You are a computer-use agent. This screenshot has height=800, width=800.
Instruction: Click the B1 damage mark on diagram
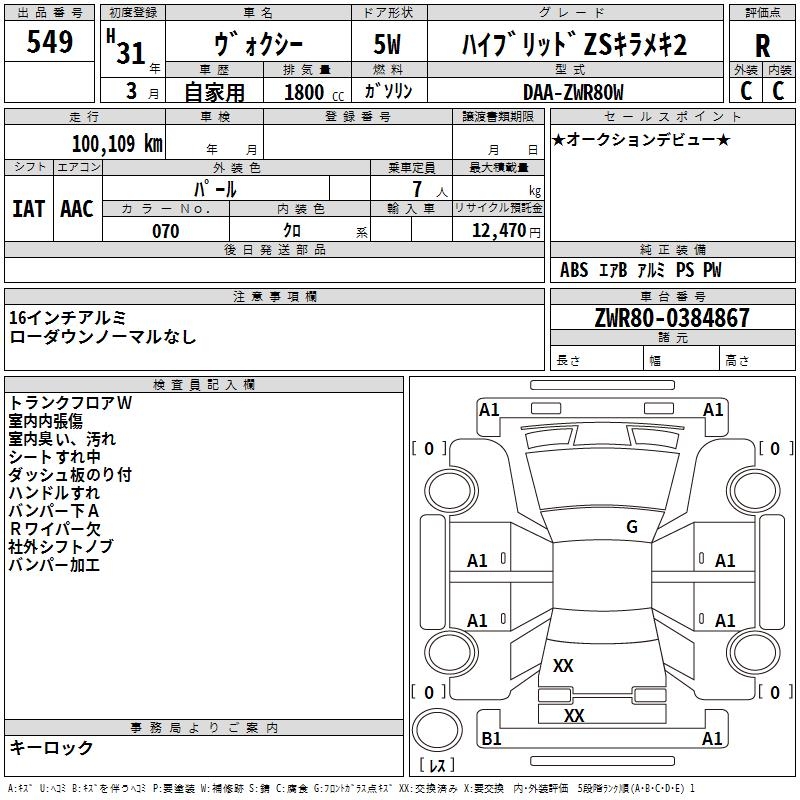(x=491, y=739)
